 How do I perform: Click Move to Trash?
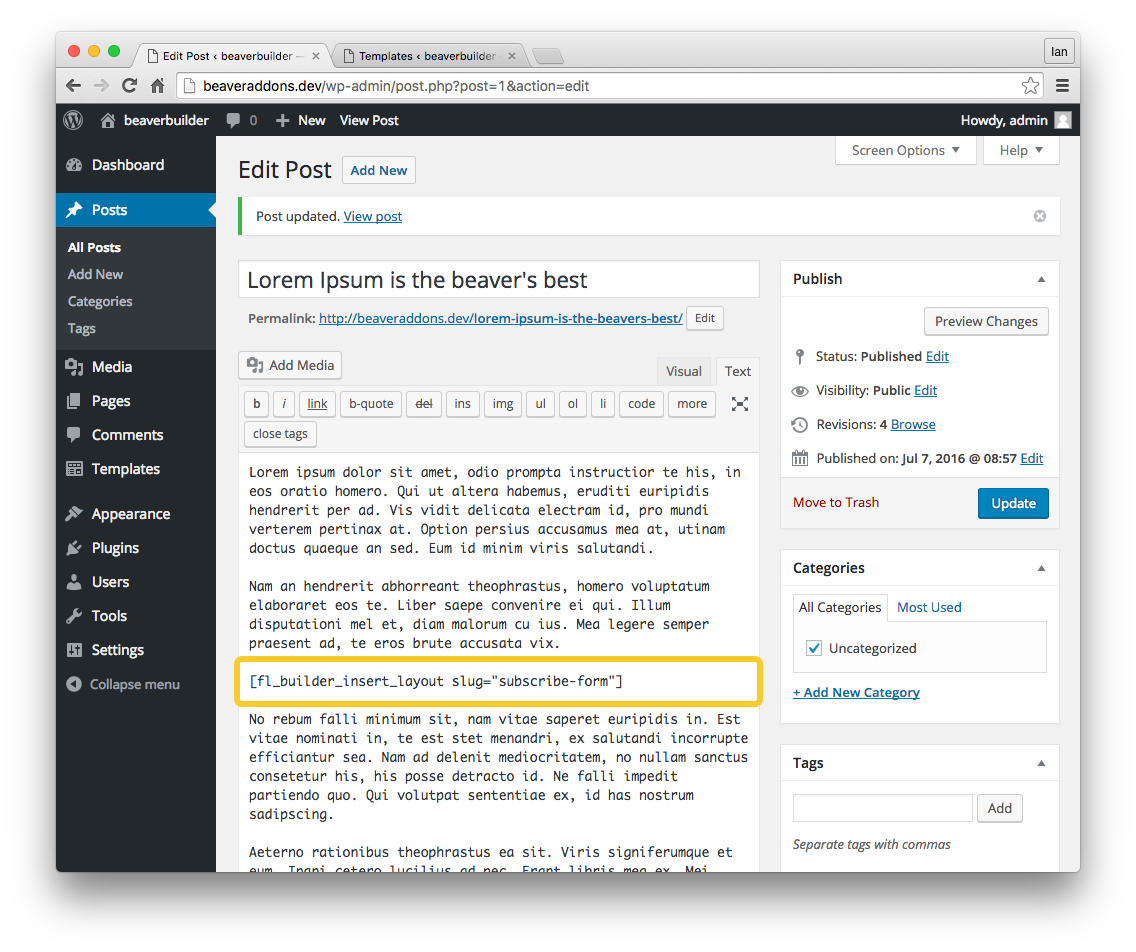tap(835, 503)
